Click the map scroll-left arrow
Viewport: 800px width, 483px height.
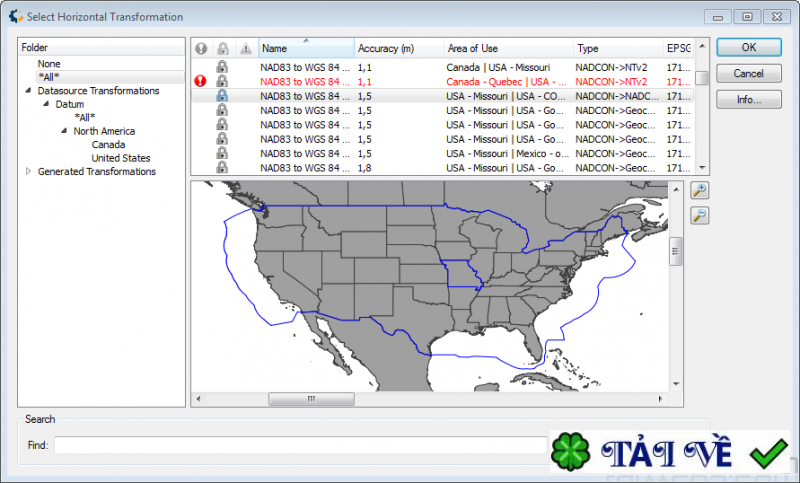point(198,399)
